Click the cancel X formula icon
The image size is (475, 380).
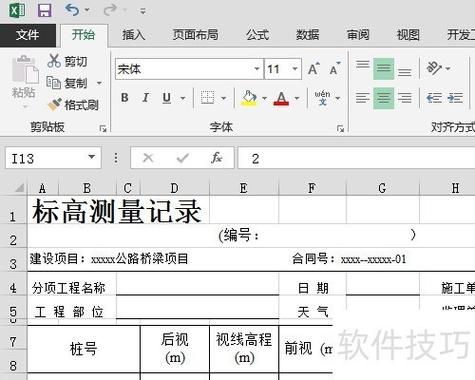click(x=148, y=158)
